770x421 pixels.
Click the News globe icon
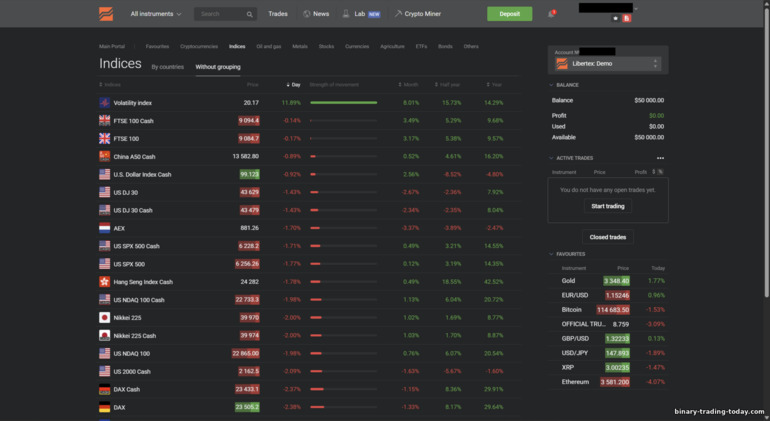point(307,14)
